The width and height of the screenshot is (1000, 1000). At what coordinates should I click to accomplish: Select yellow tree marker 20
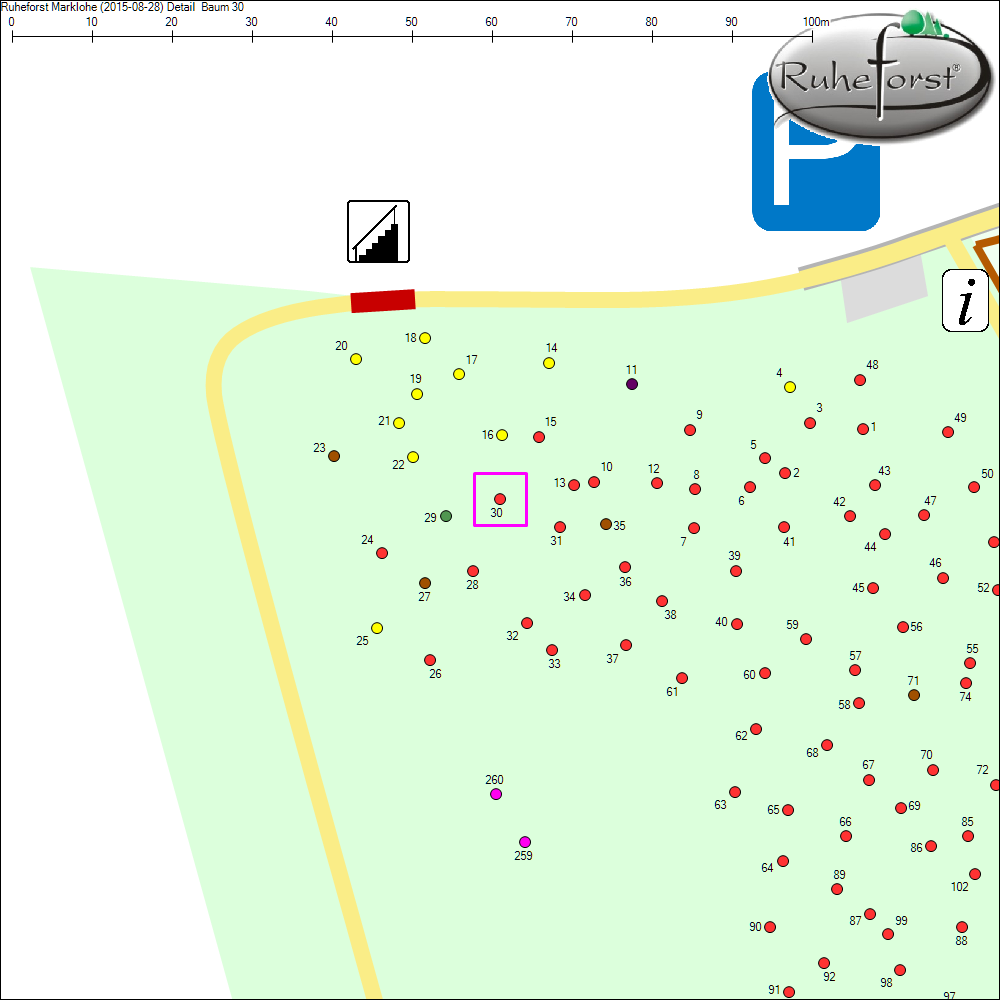click(x=356, y=359)
